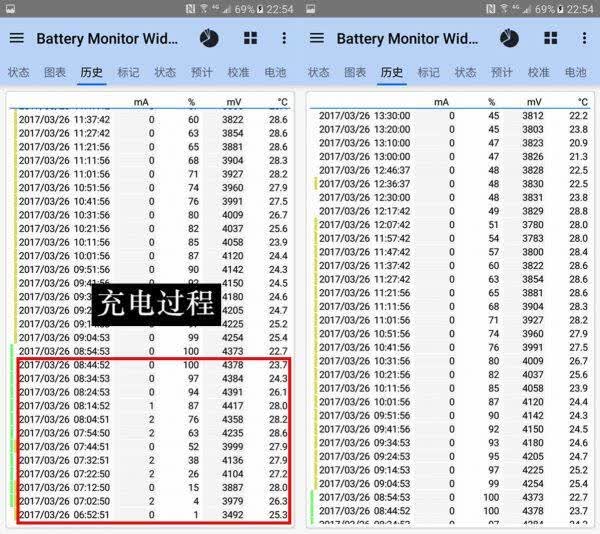Open grid view icon in right toolbar
Screen dimensions: 600x534
(551, 38)
